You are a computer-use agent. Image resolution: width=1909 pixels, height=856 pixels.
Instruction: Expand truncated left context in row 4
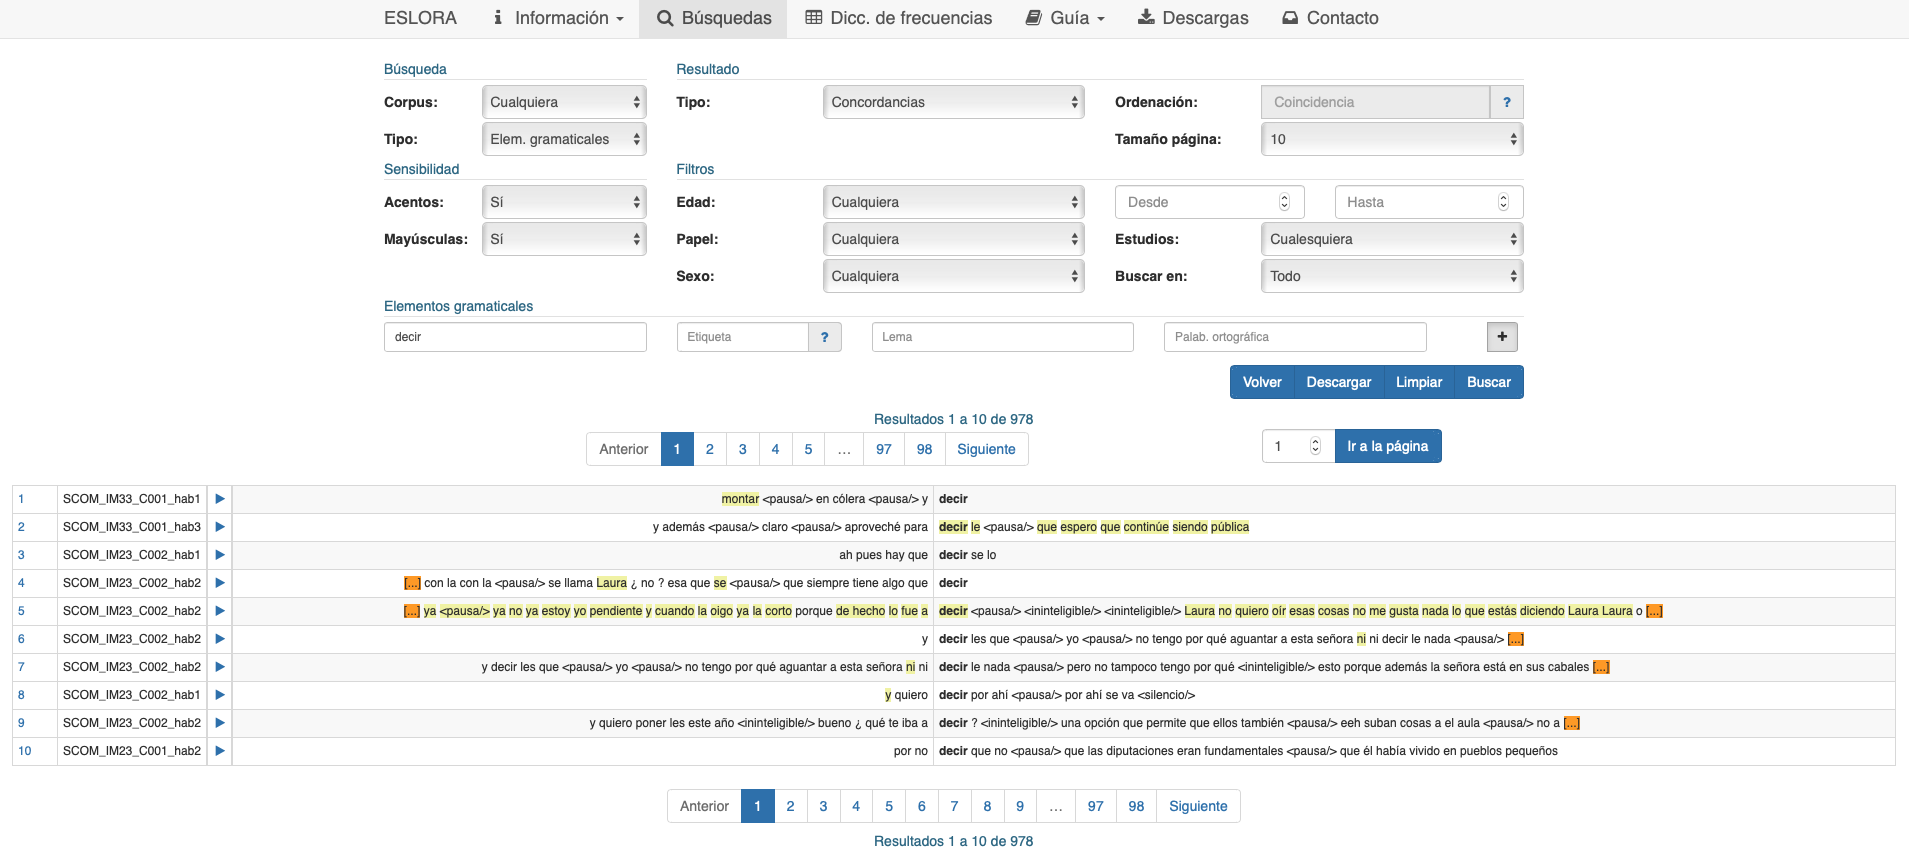[x=411, y=583]
